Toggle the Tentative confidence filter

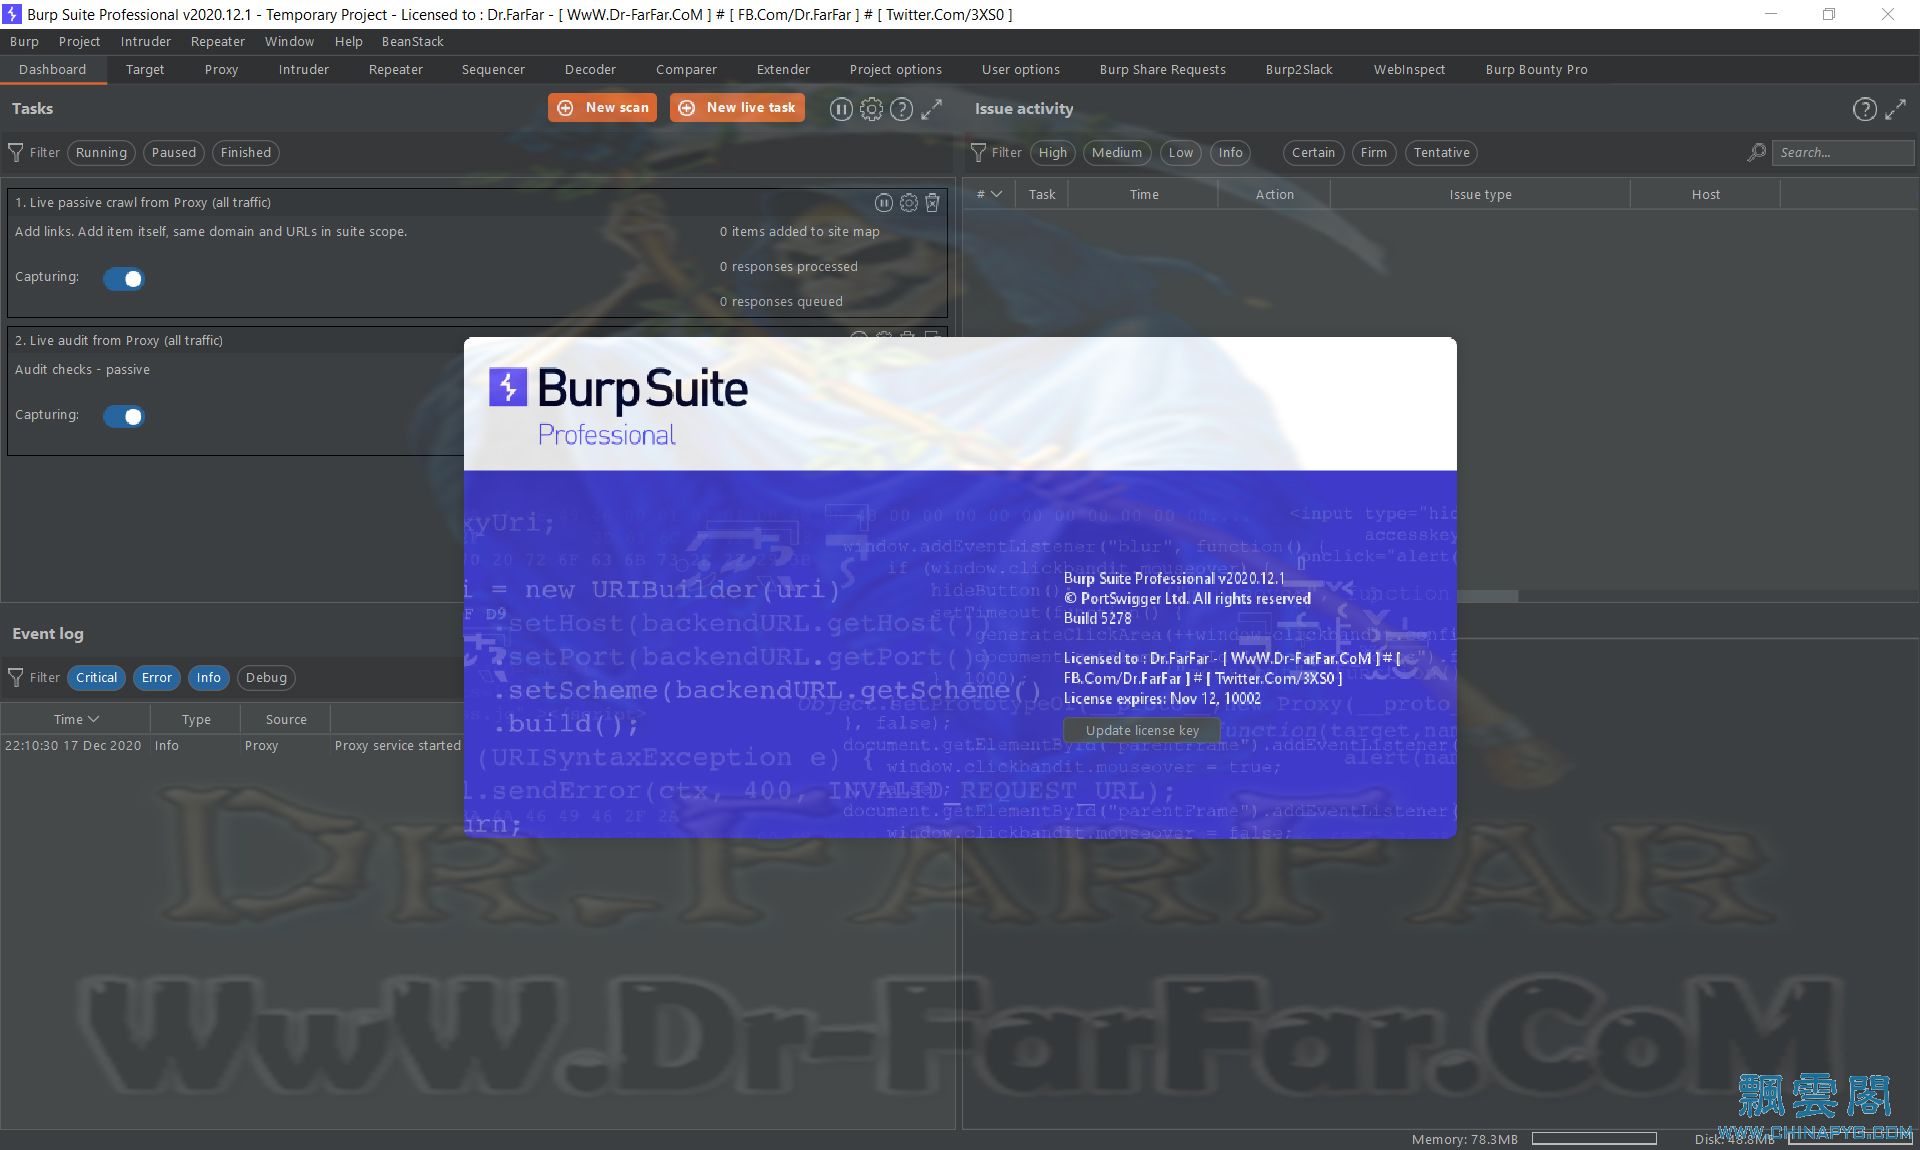click(1441, 153)
